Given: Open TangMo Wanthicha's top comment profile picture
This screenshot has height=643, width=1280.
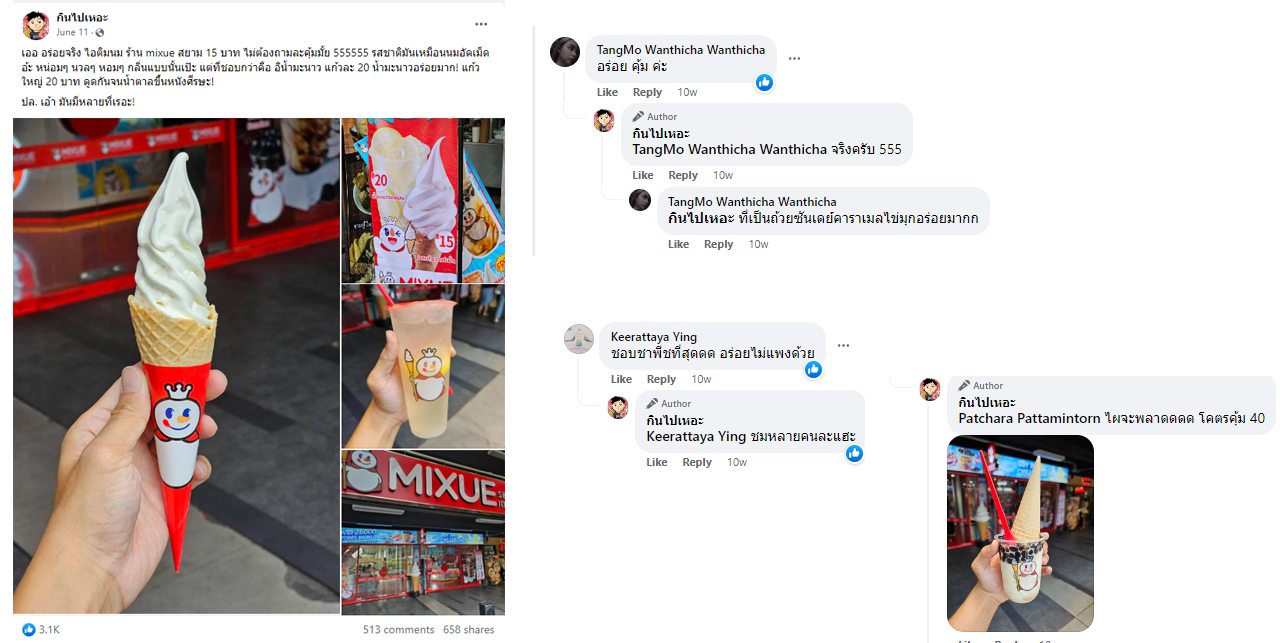Looking at the screenshot, I should click(x=565, y=52).
